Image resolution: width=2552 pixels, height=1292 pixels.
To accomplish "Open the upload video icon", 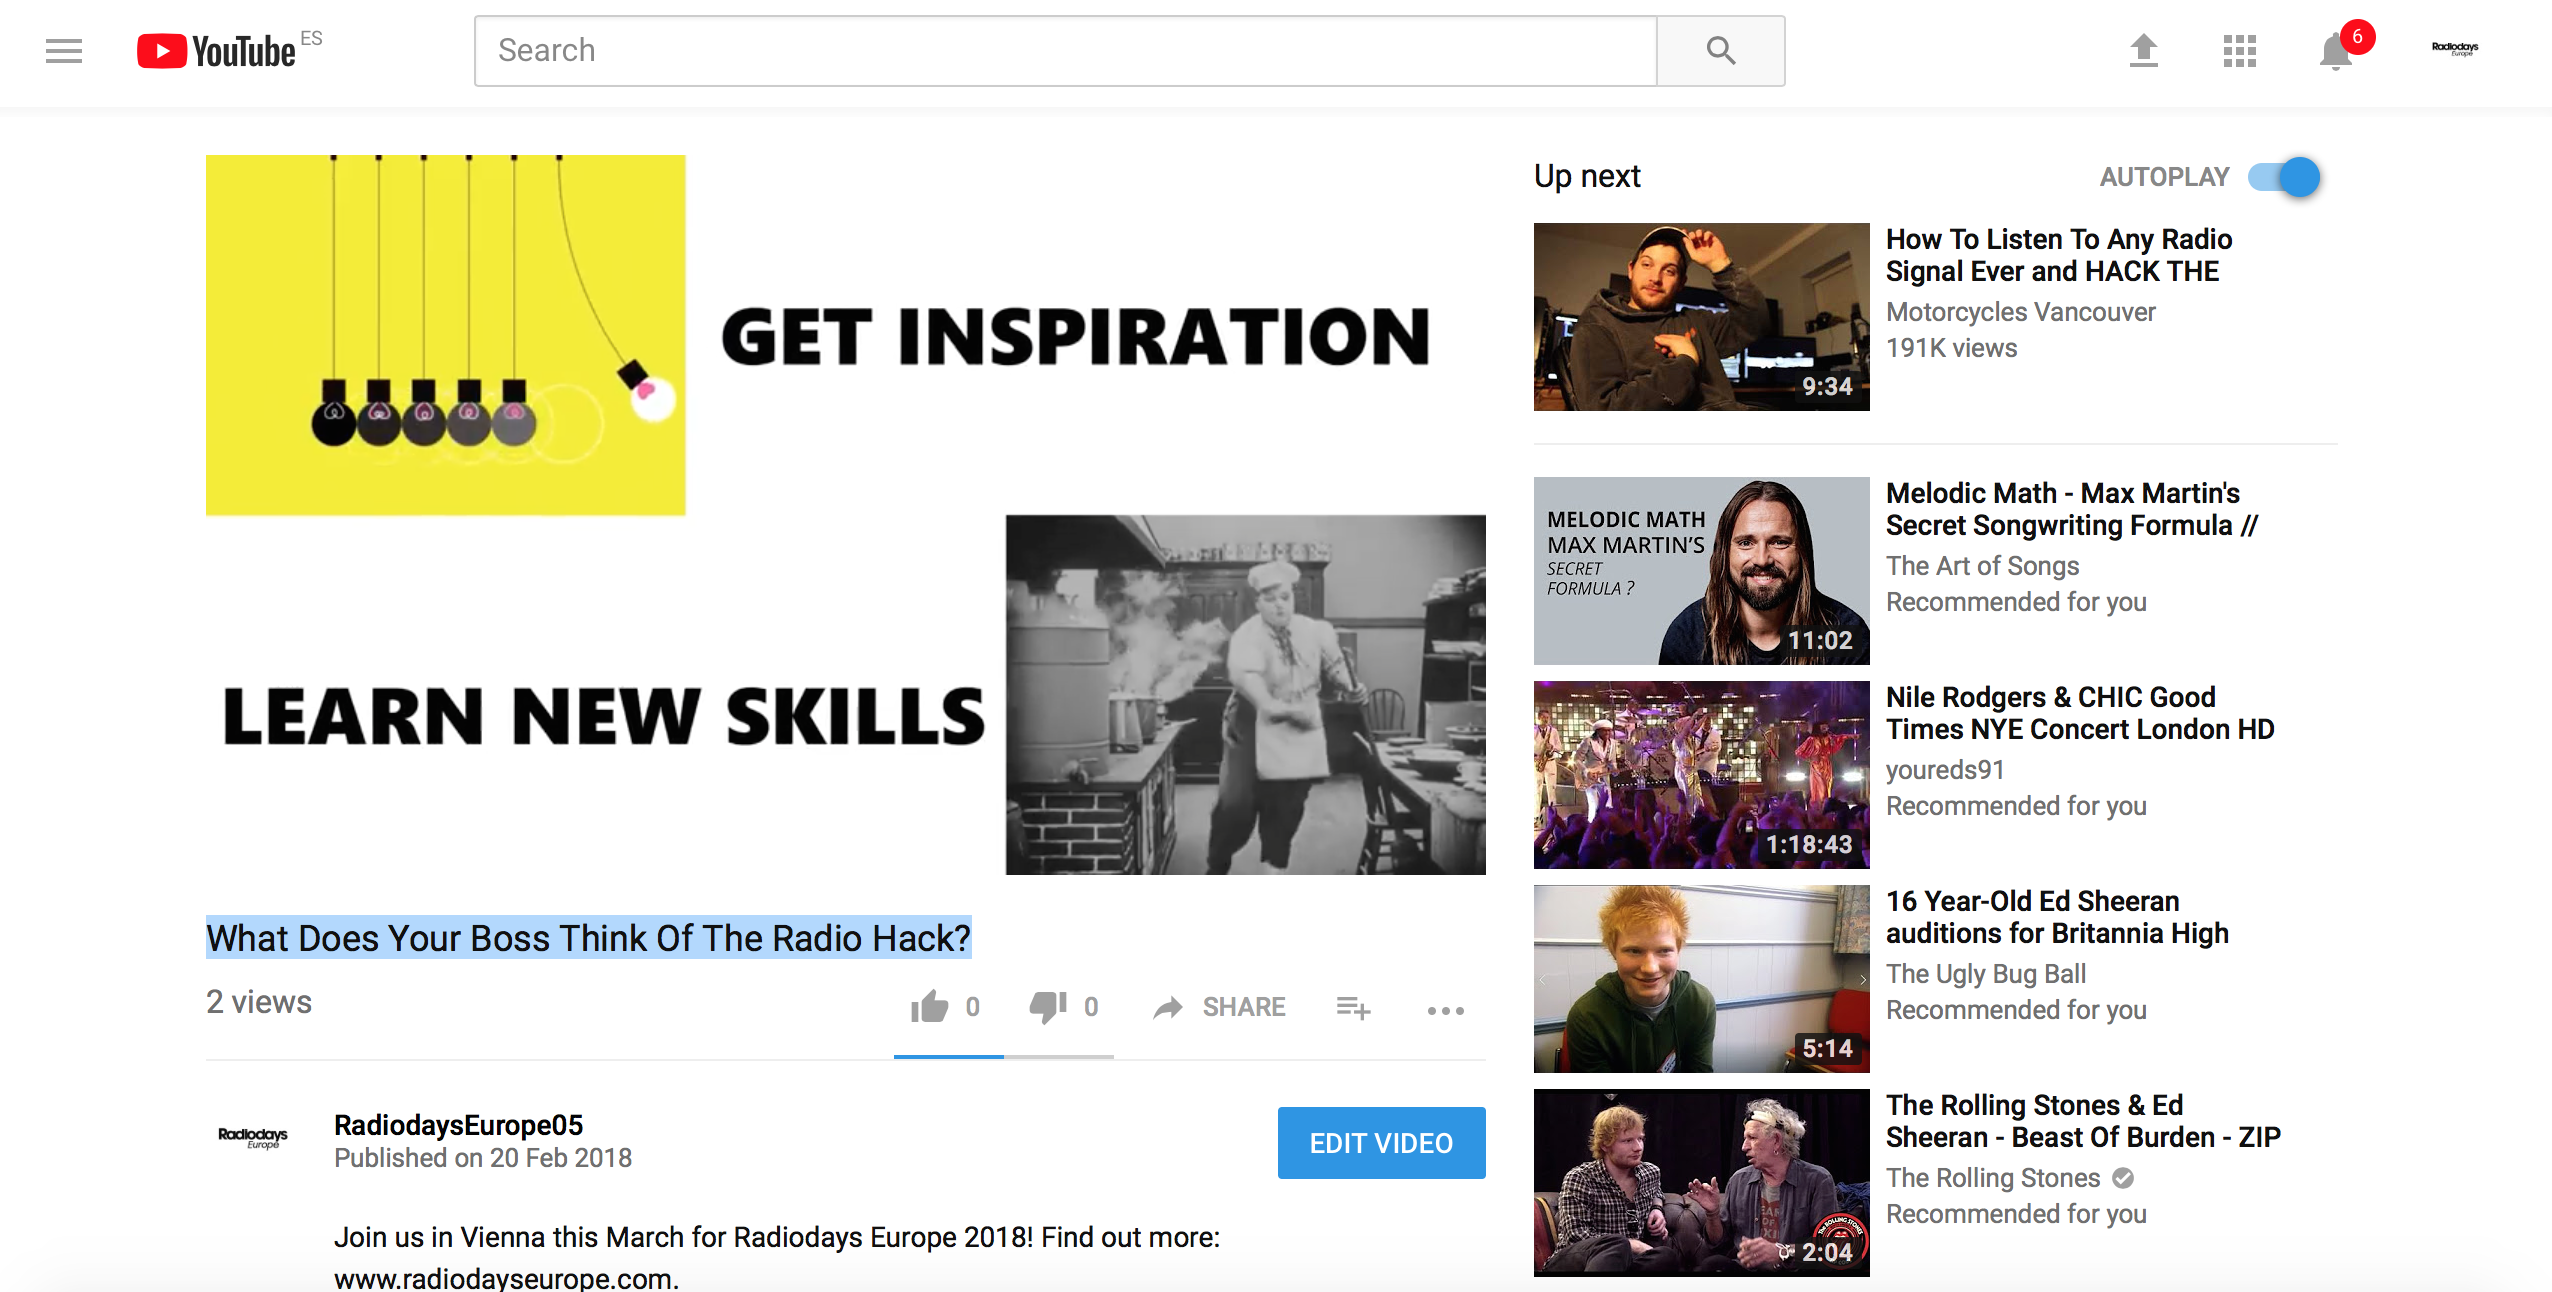I will click(2143, 51).
